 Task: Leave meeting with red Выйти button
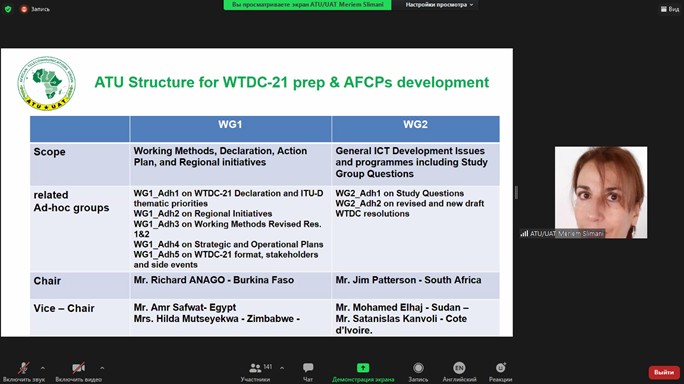[663, 372]
